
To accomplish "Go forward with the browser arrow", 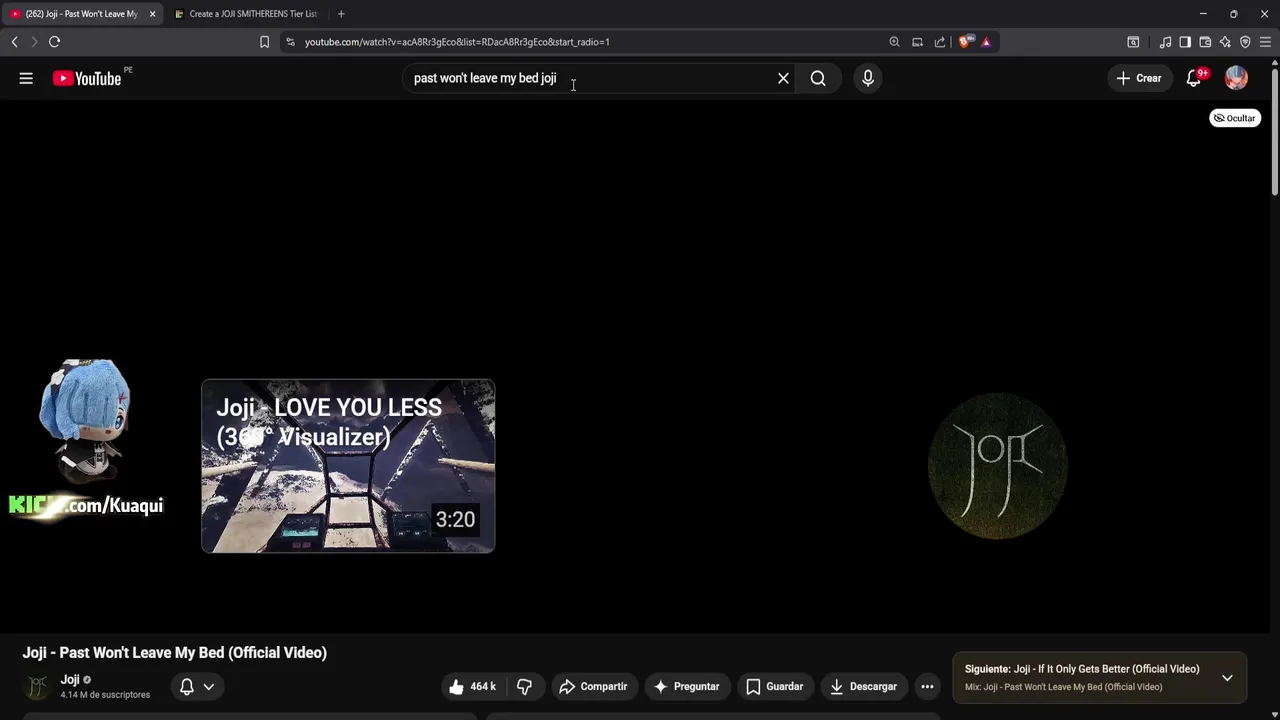I will (34, 42).
